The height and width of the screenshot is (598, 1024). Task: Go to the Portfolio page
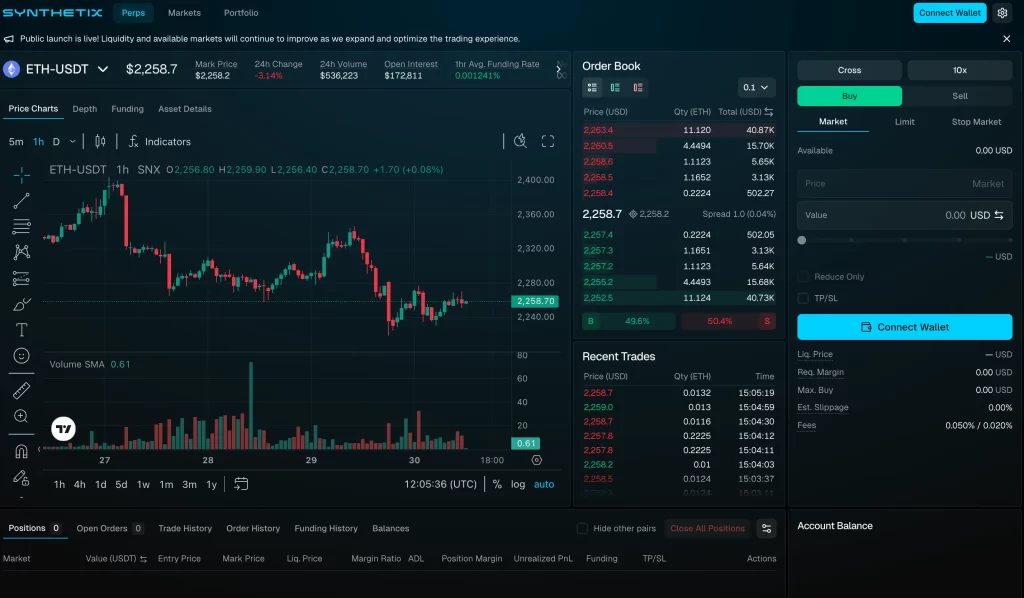tap(241, 13)
